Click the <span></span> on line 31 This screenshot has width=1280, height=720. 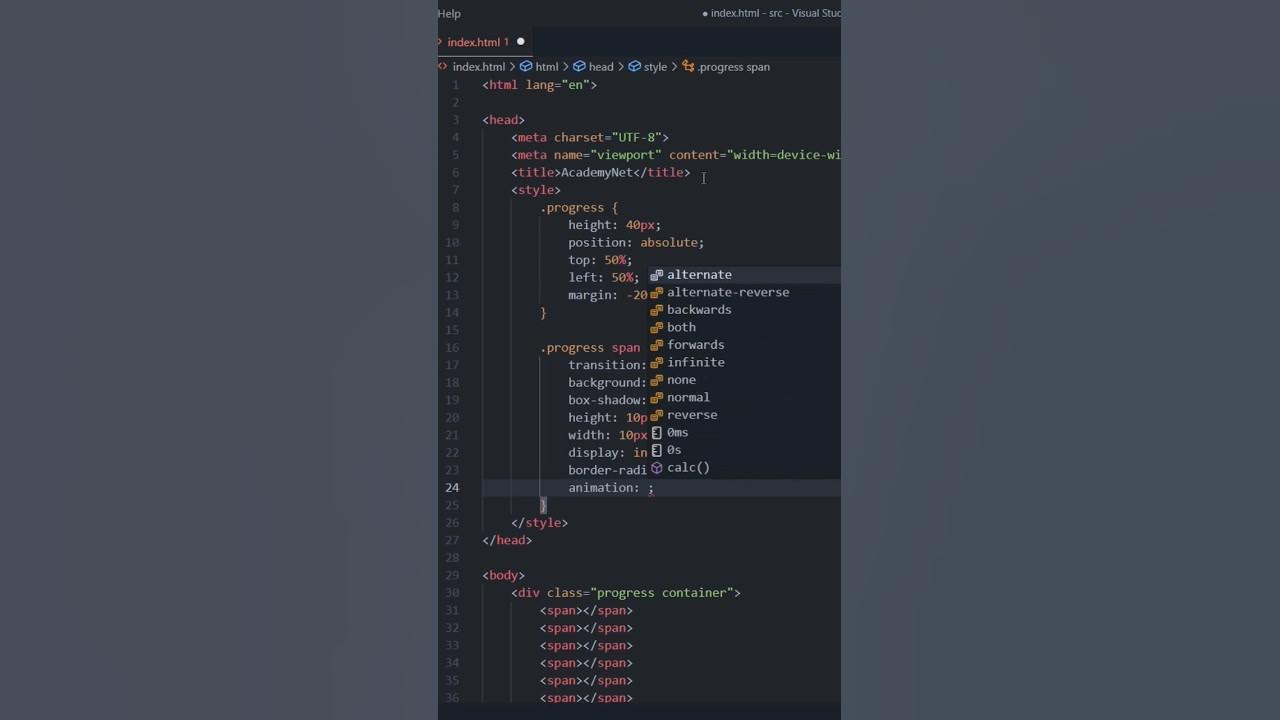[x=586, y=610]
